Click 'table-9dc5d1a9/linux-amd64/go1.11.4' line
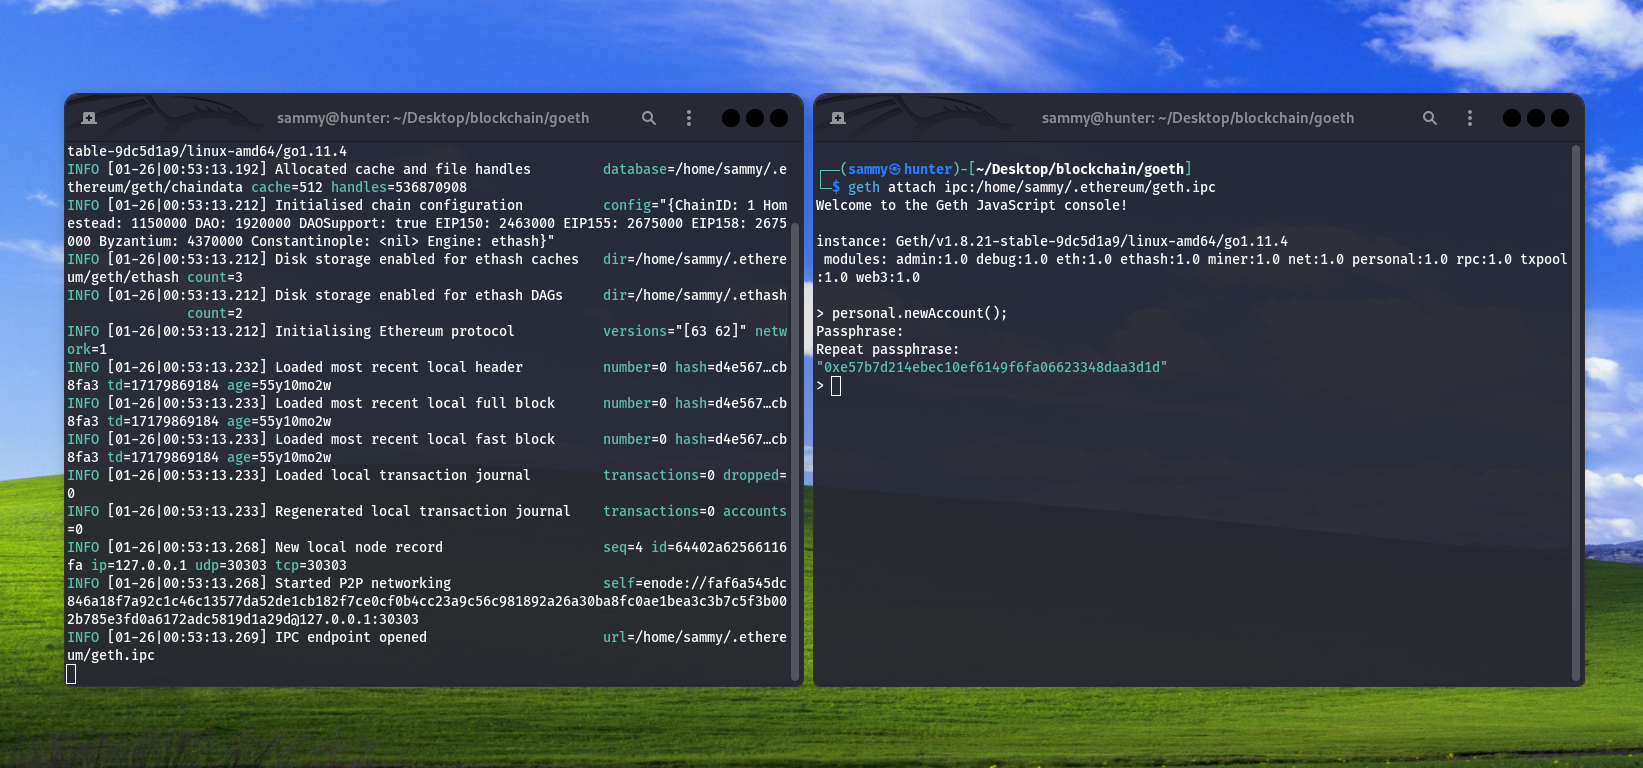Screen dimensions: 1643x768 [x=207, y=151]
